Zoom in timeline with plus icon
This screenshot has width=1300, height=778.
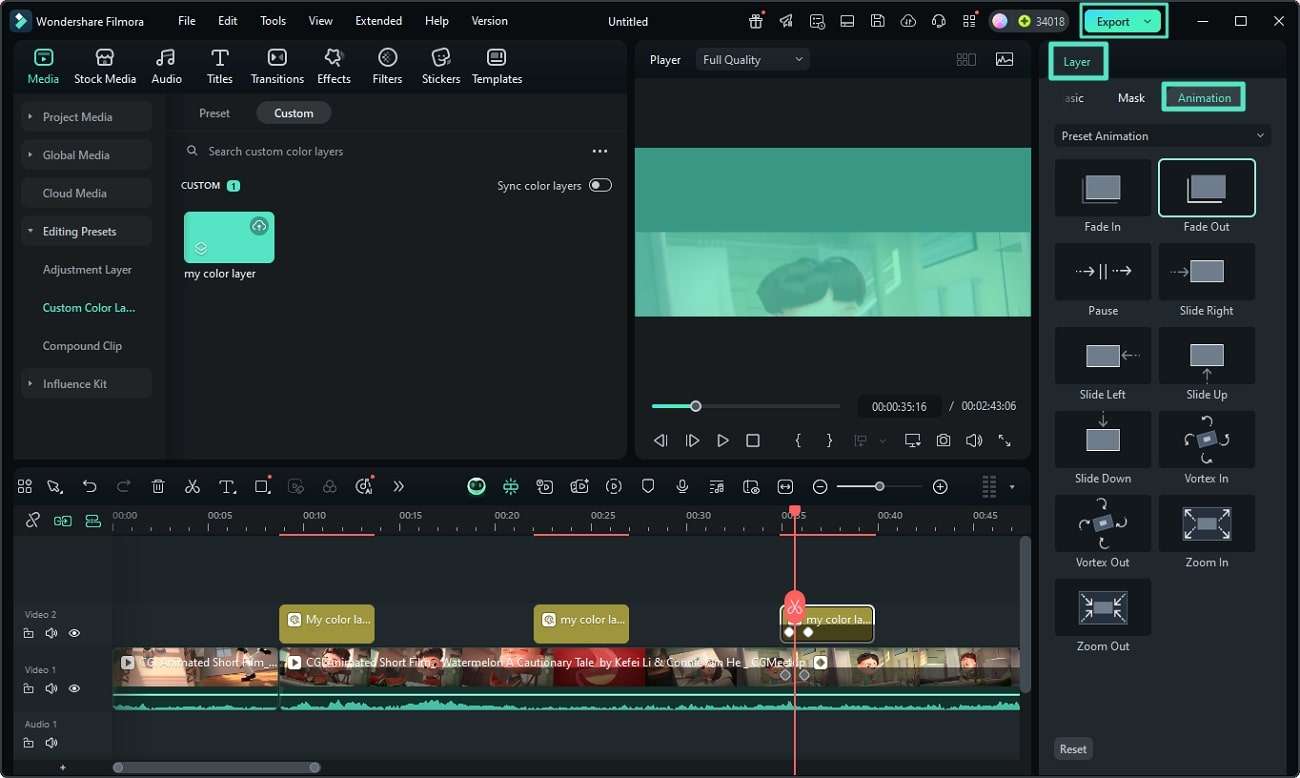(x=940, y=487)
